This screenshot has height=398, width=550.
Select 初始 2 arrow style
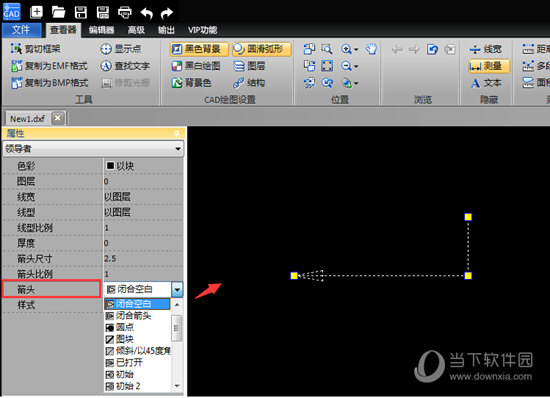click(x=137, y=386)
